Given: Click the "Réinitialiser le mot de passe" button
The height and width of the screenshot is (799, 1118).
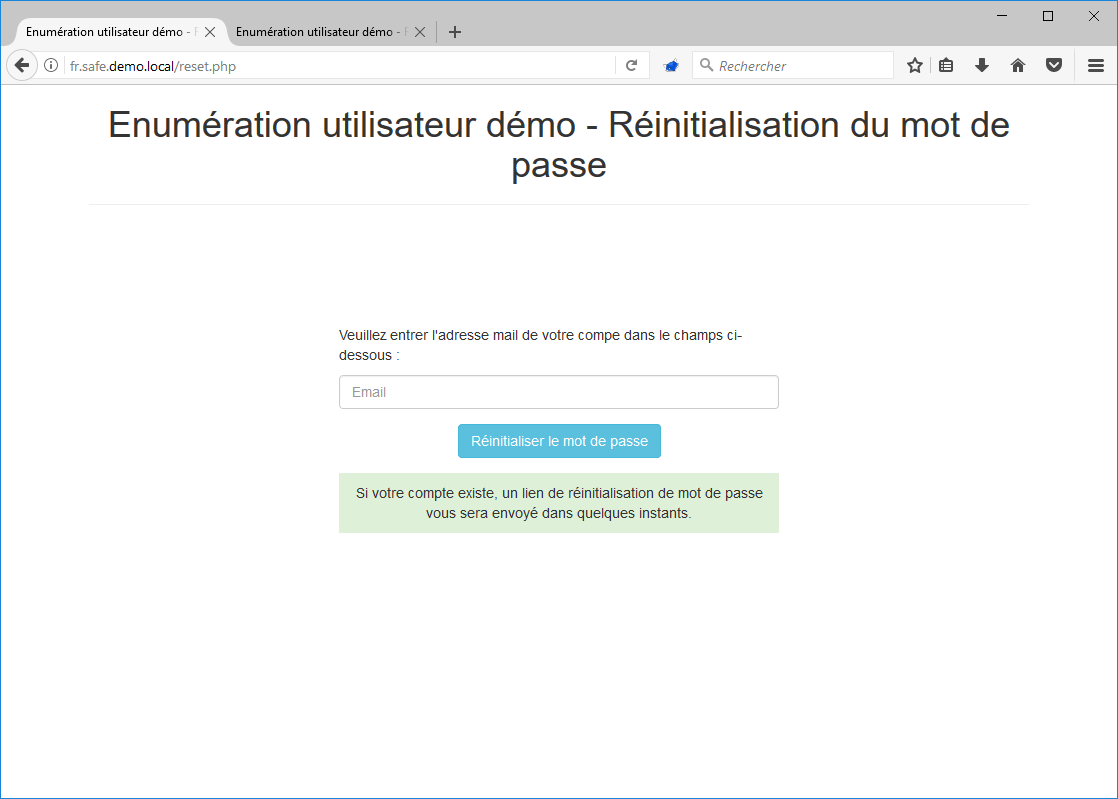Looking at the screenshot, I should tap(559, 440).
